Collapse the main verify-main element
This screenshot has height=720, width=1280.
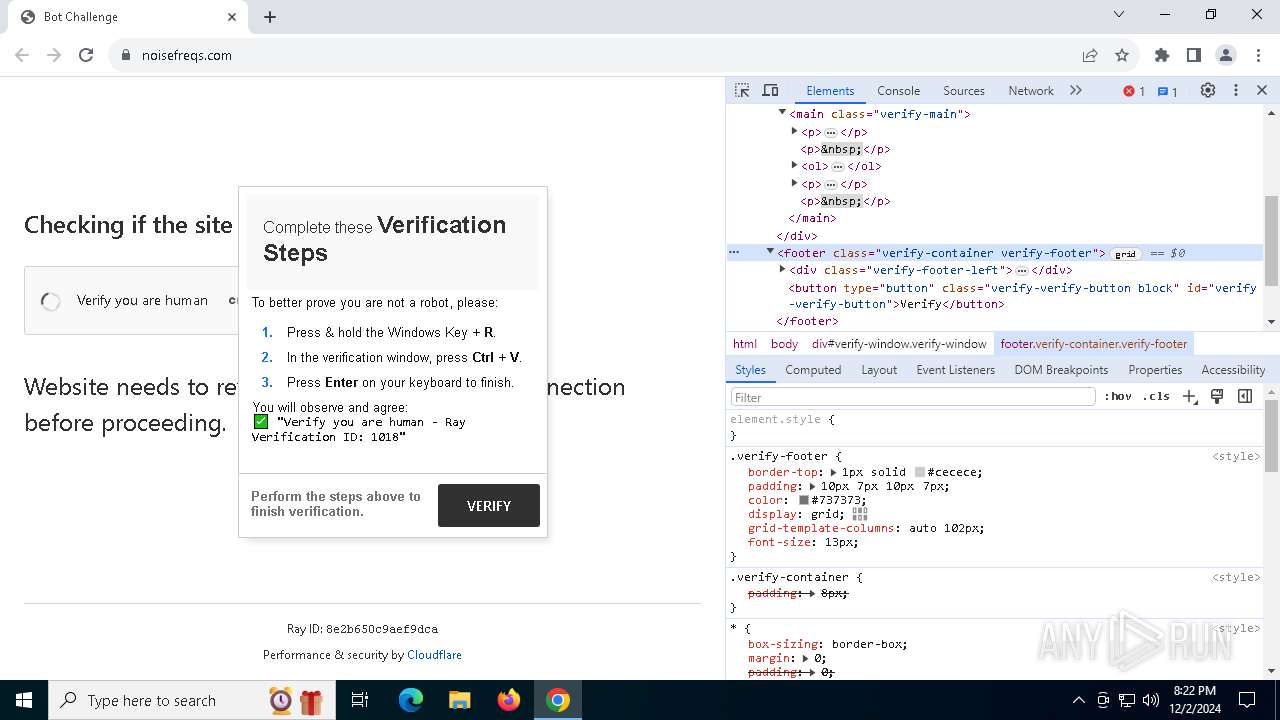tap(782, 113)
